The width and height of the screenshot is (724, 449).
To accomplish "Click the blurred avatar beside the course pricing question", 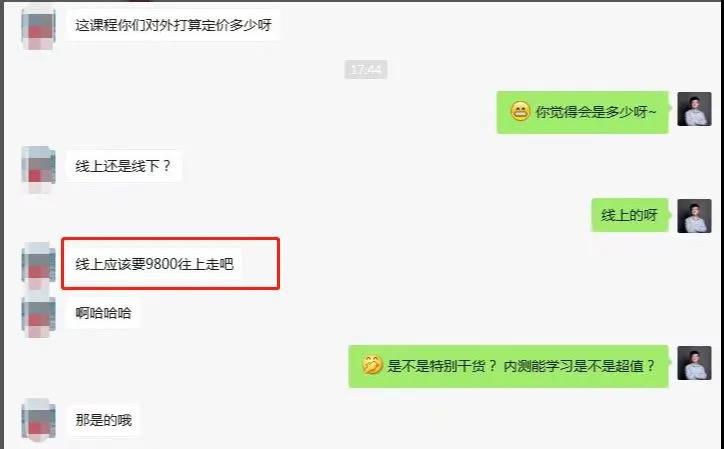I will [39, 27].
